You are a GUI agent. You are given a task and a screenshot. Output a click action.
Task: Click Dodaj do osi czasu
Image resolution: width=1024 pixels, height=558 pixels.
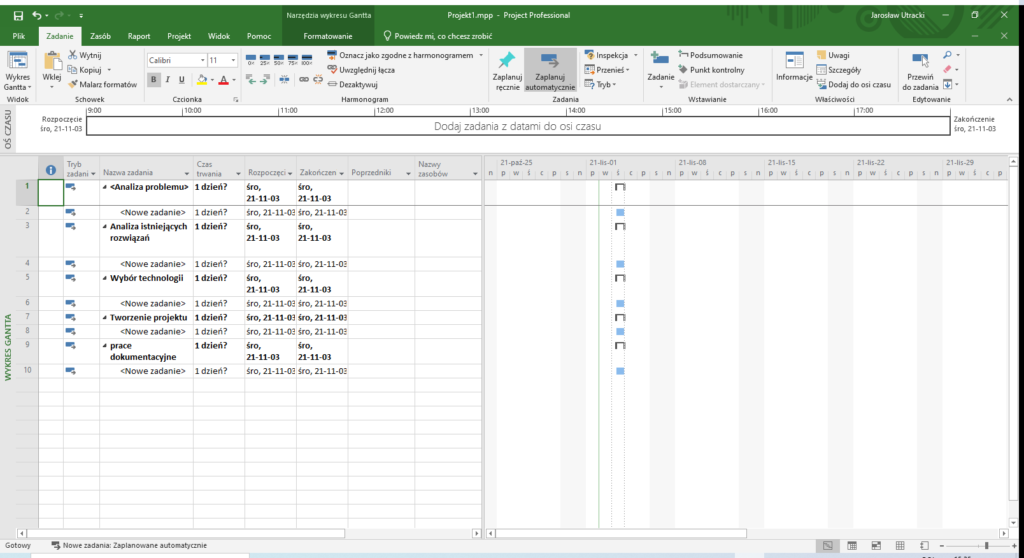click(851, 85)
